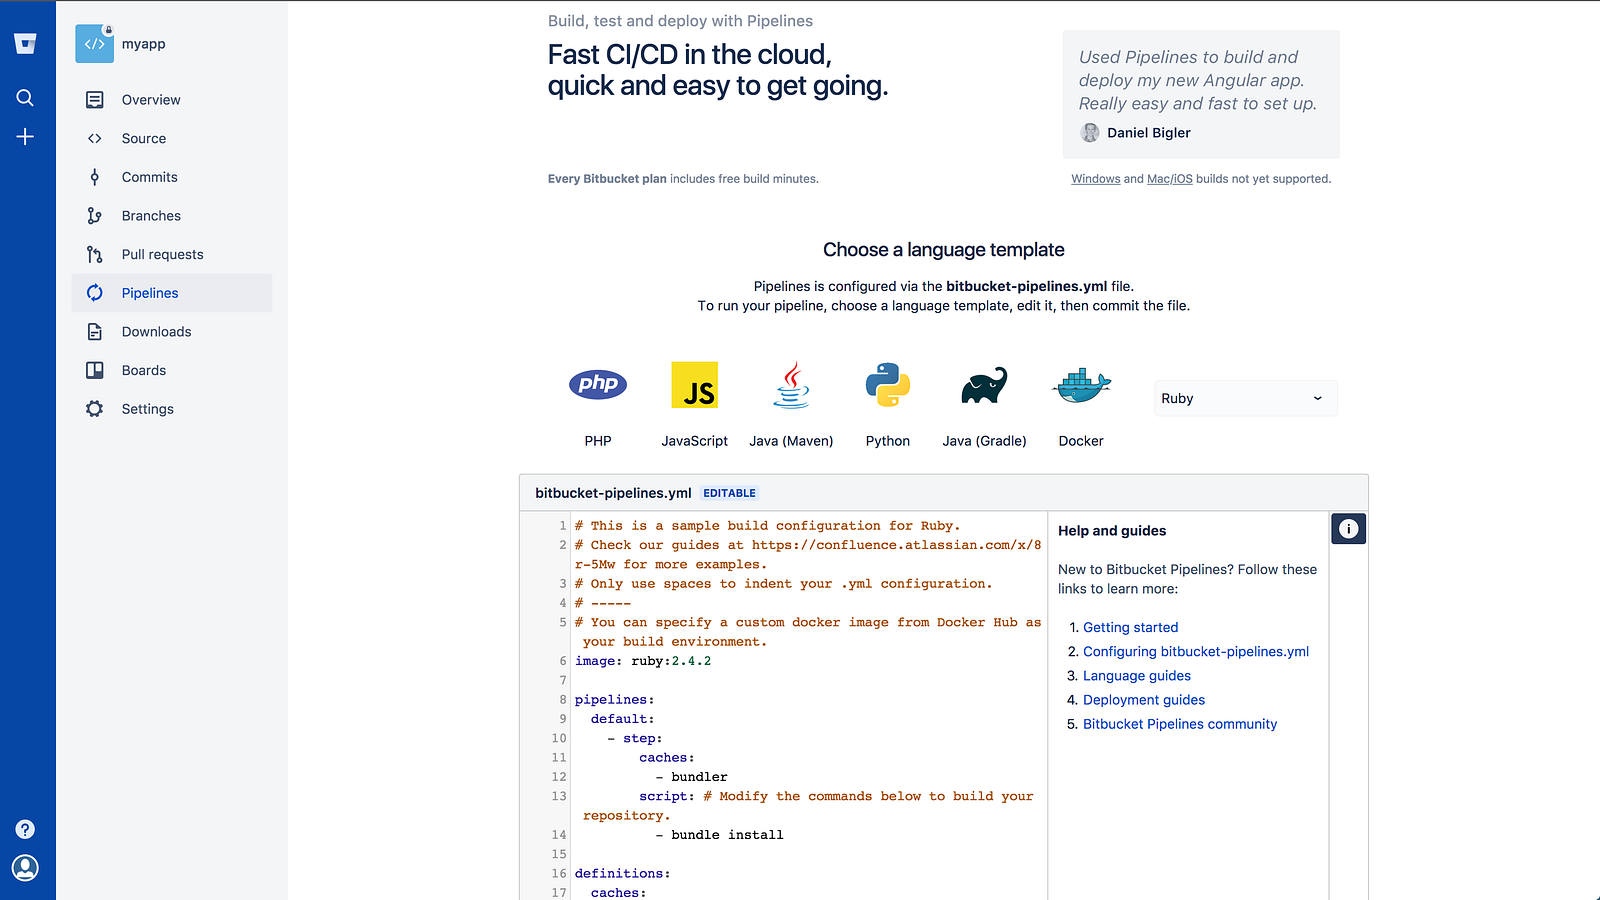Click the 'Choose a language template' heading
The height and width of the screenshot is (900, 1600).
944,250
